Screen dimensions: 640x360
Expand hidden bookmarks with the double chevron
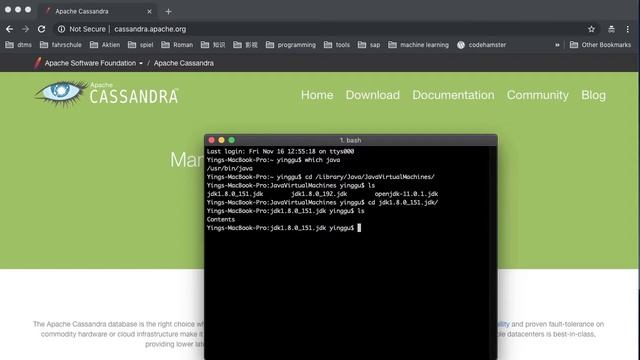click(557, 45)
